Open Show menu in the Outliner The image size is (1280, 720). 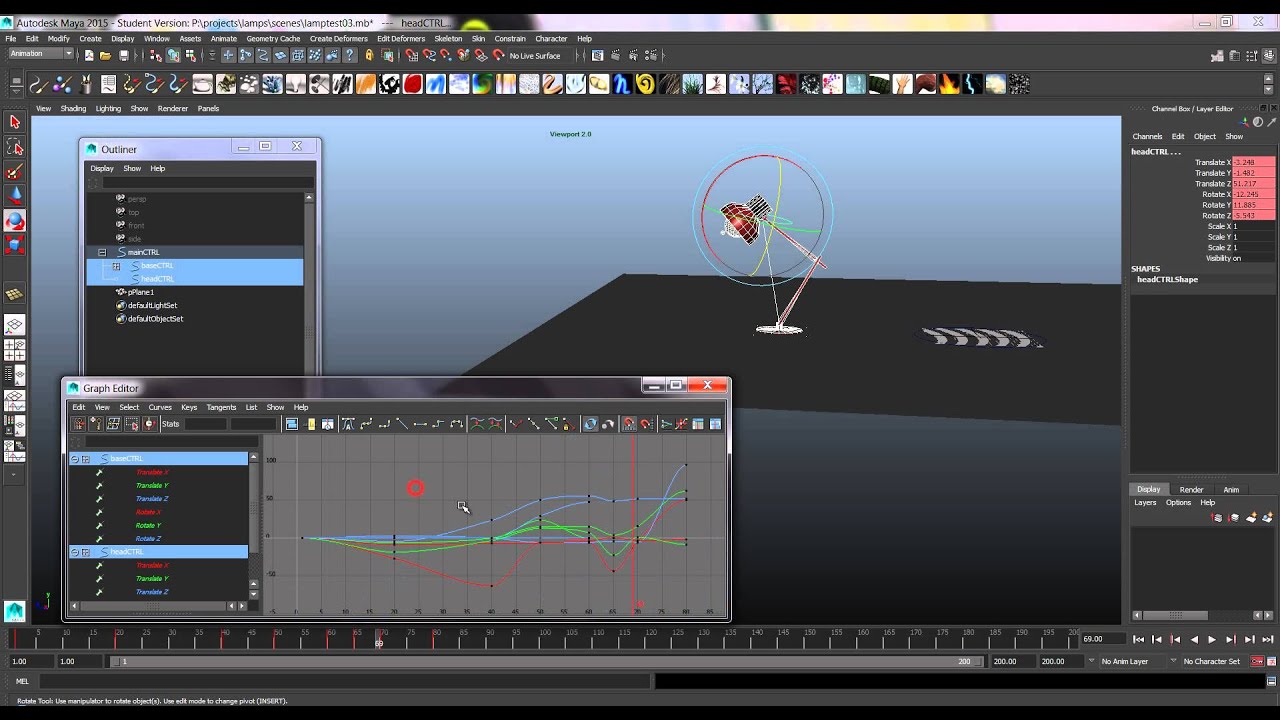click(x=132, y=168)
